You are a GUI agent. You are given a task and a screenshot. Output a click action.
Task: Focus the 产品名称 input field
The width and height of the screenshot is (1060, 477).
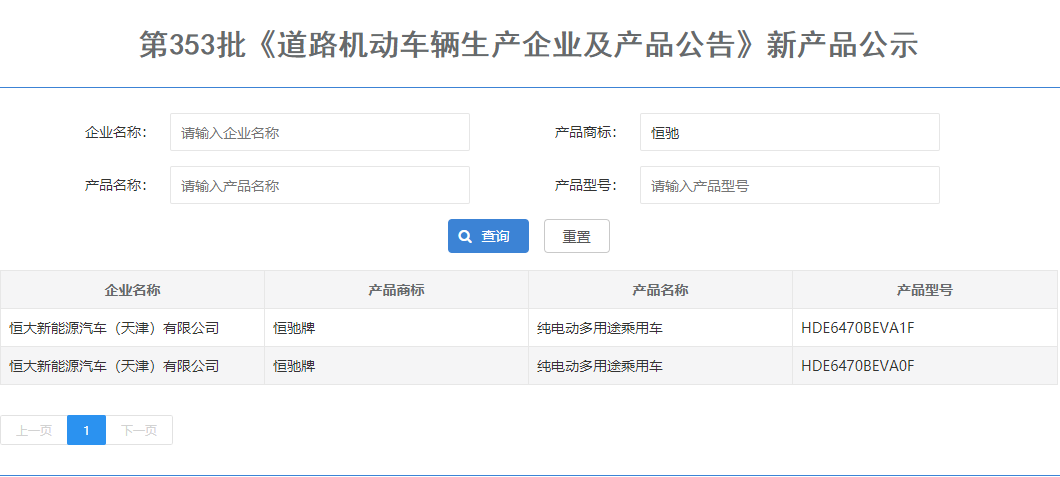320,185
